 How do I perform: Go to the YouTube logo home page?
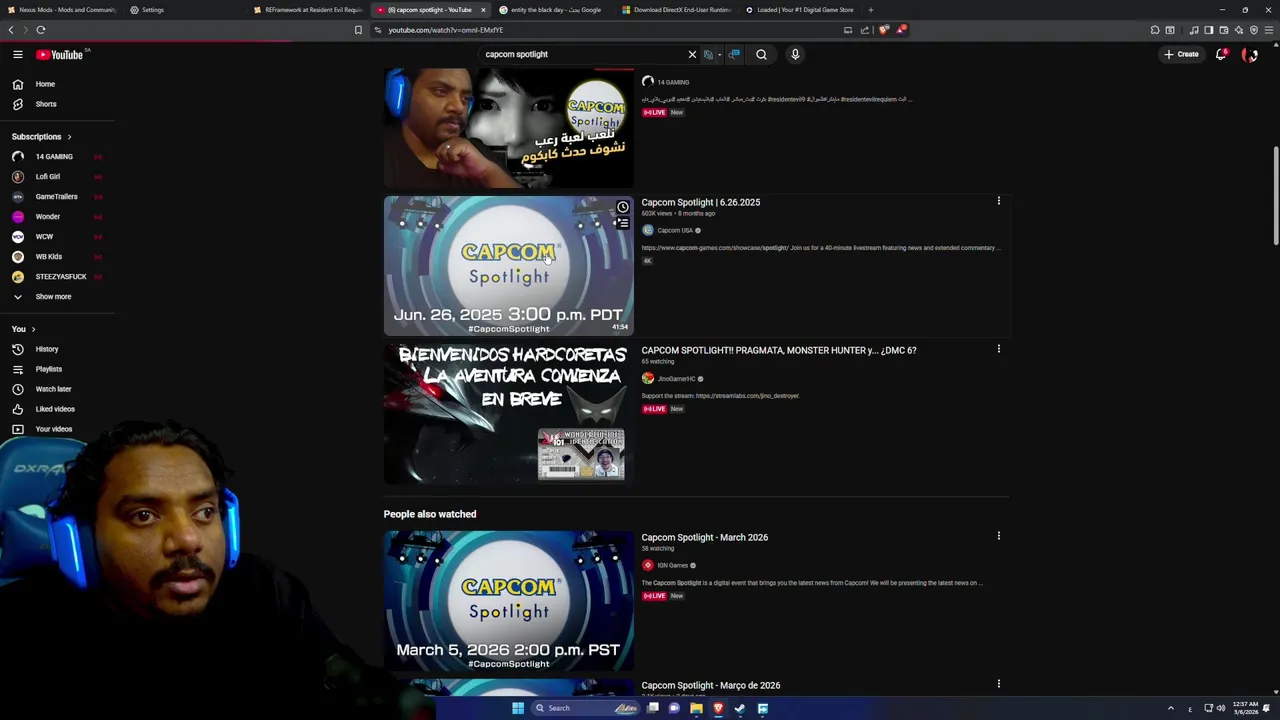60,55
